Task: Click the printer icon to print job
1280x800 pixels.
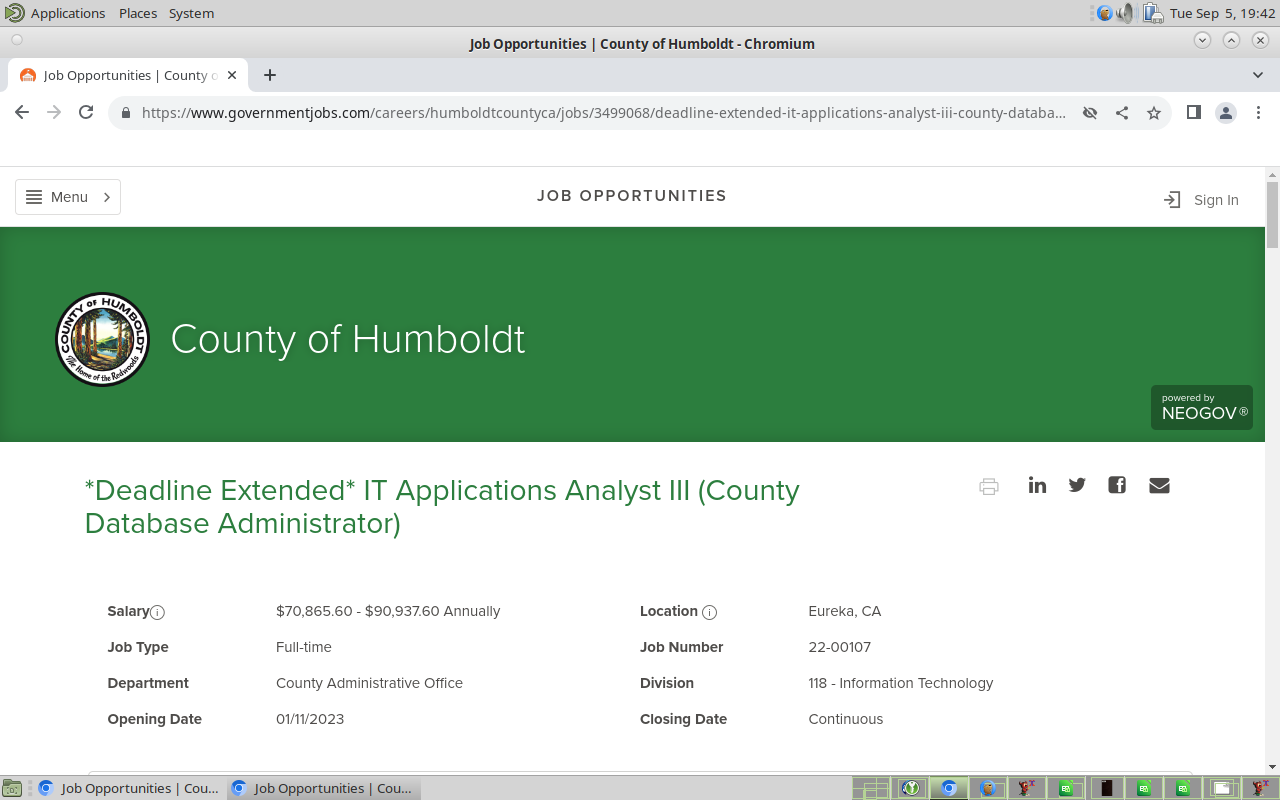Action: [989, 487]
